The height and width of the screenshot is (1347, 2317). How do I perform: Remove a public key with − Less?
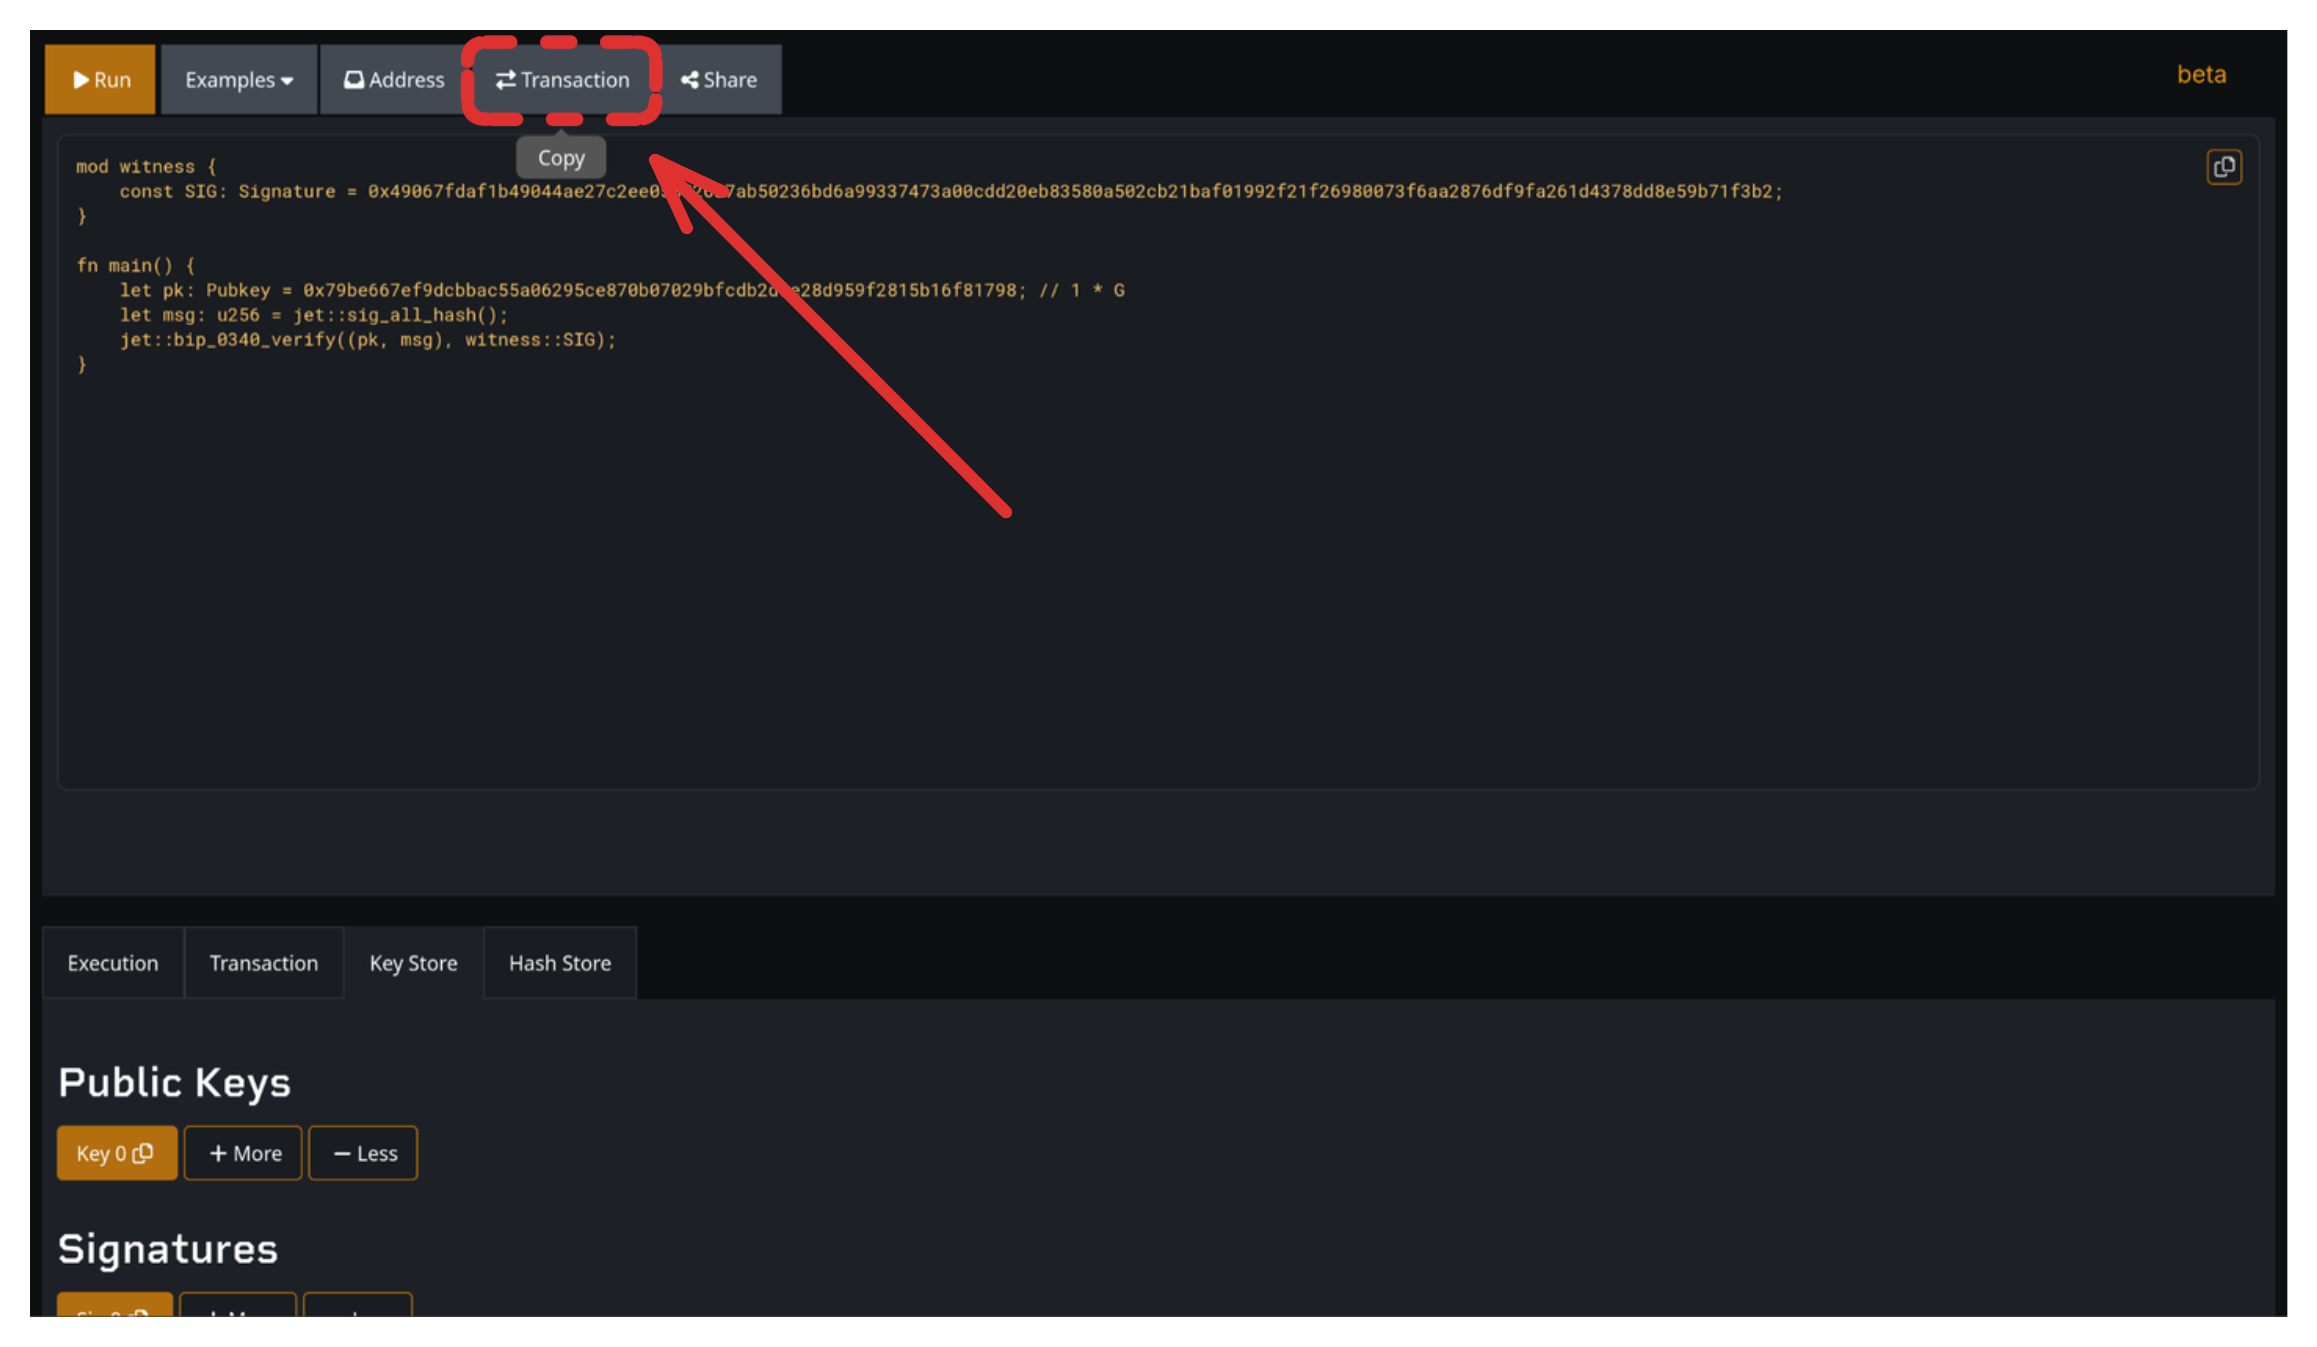point(363,1153)
